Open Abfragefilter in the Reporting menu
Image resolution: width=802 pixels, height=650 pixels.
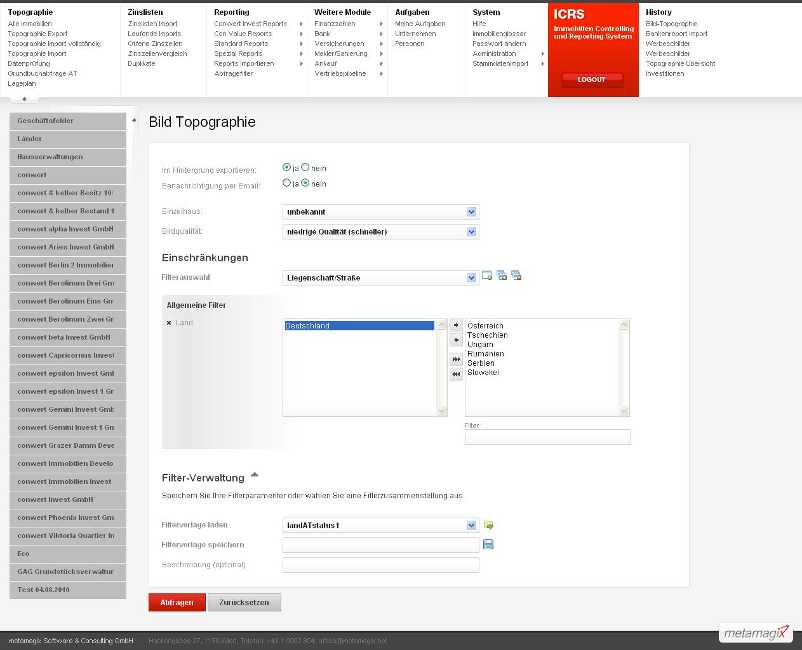[x=234, y=74]
